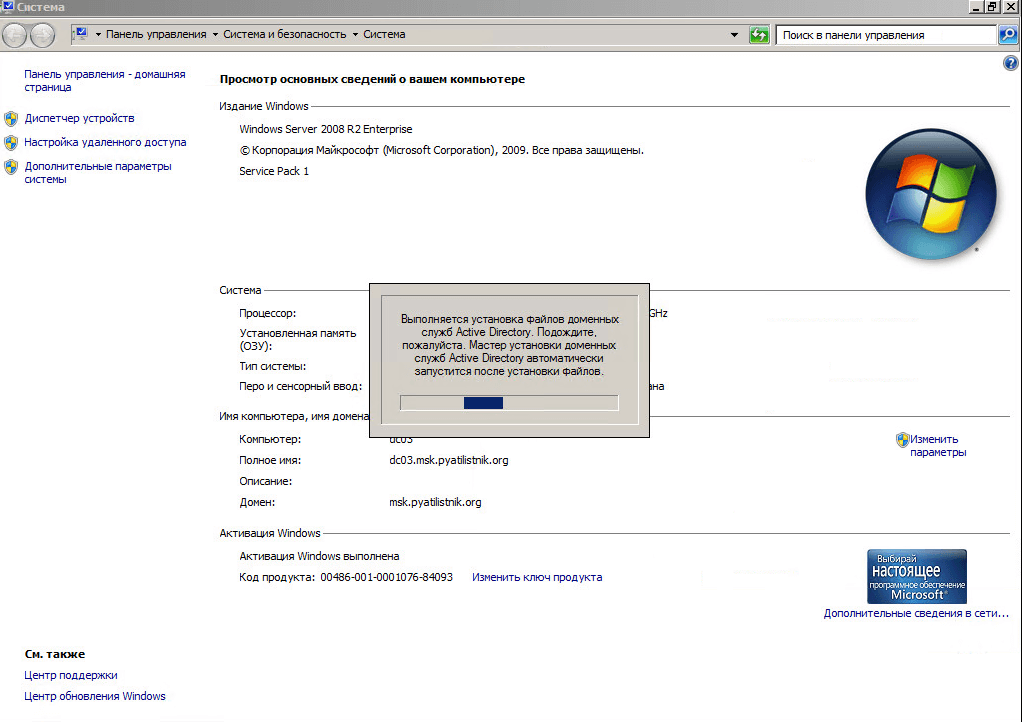Click the green Refresh icon in address bar
Screen dimensions: 1022x722
coord(760,35)
